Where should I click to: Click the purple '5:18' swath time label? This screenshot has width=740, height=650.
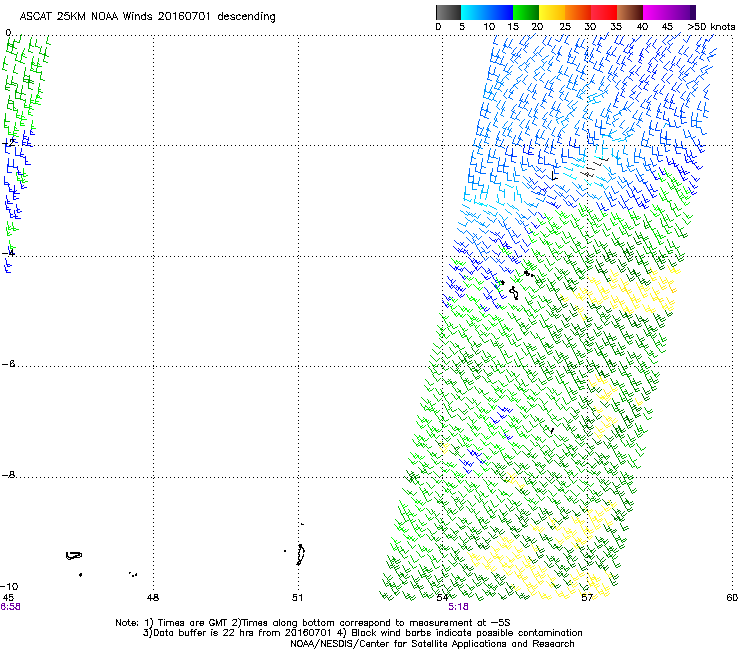point(458,607)
